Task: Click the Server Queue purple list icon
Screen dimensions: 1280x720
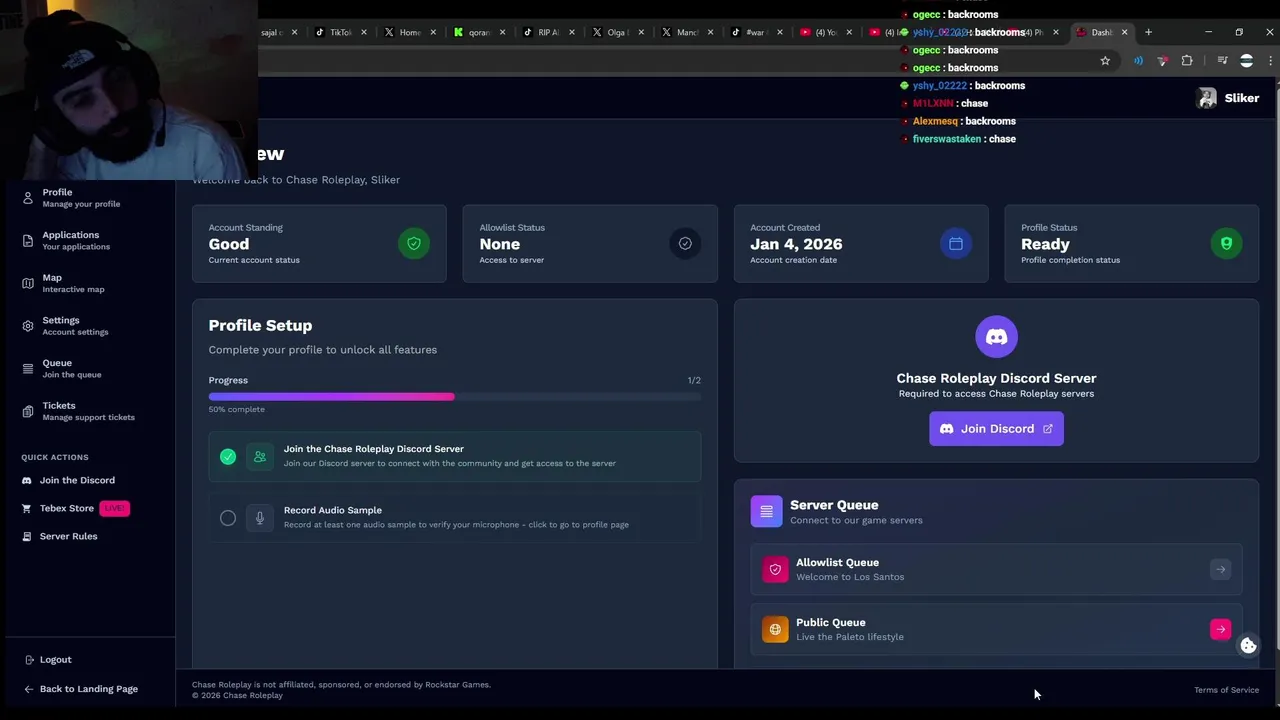Action: (x=766, y=511)
